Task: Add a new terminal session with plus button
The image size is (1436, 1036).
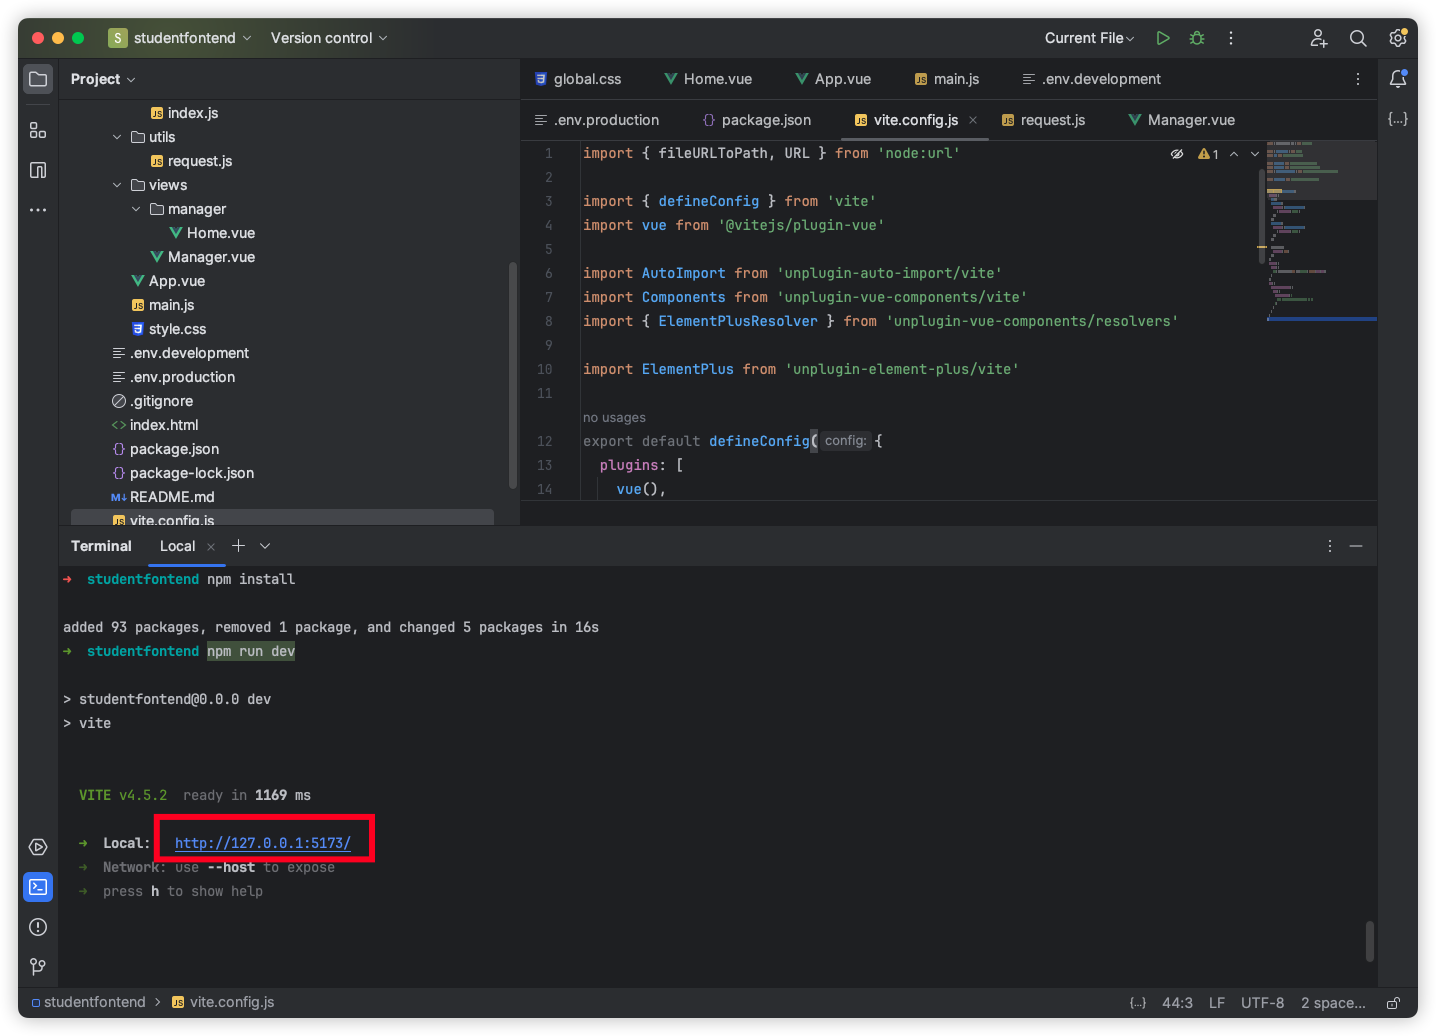Action: point(238,546)
